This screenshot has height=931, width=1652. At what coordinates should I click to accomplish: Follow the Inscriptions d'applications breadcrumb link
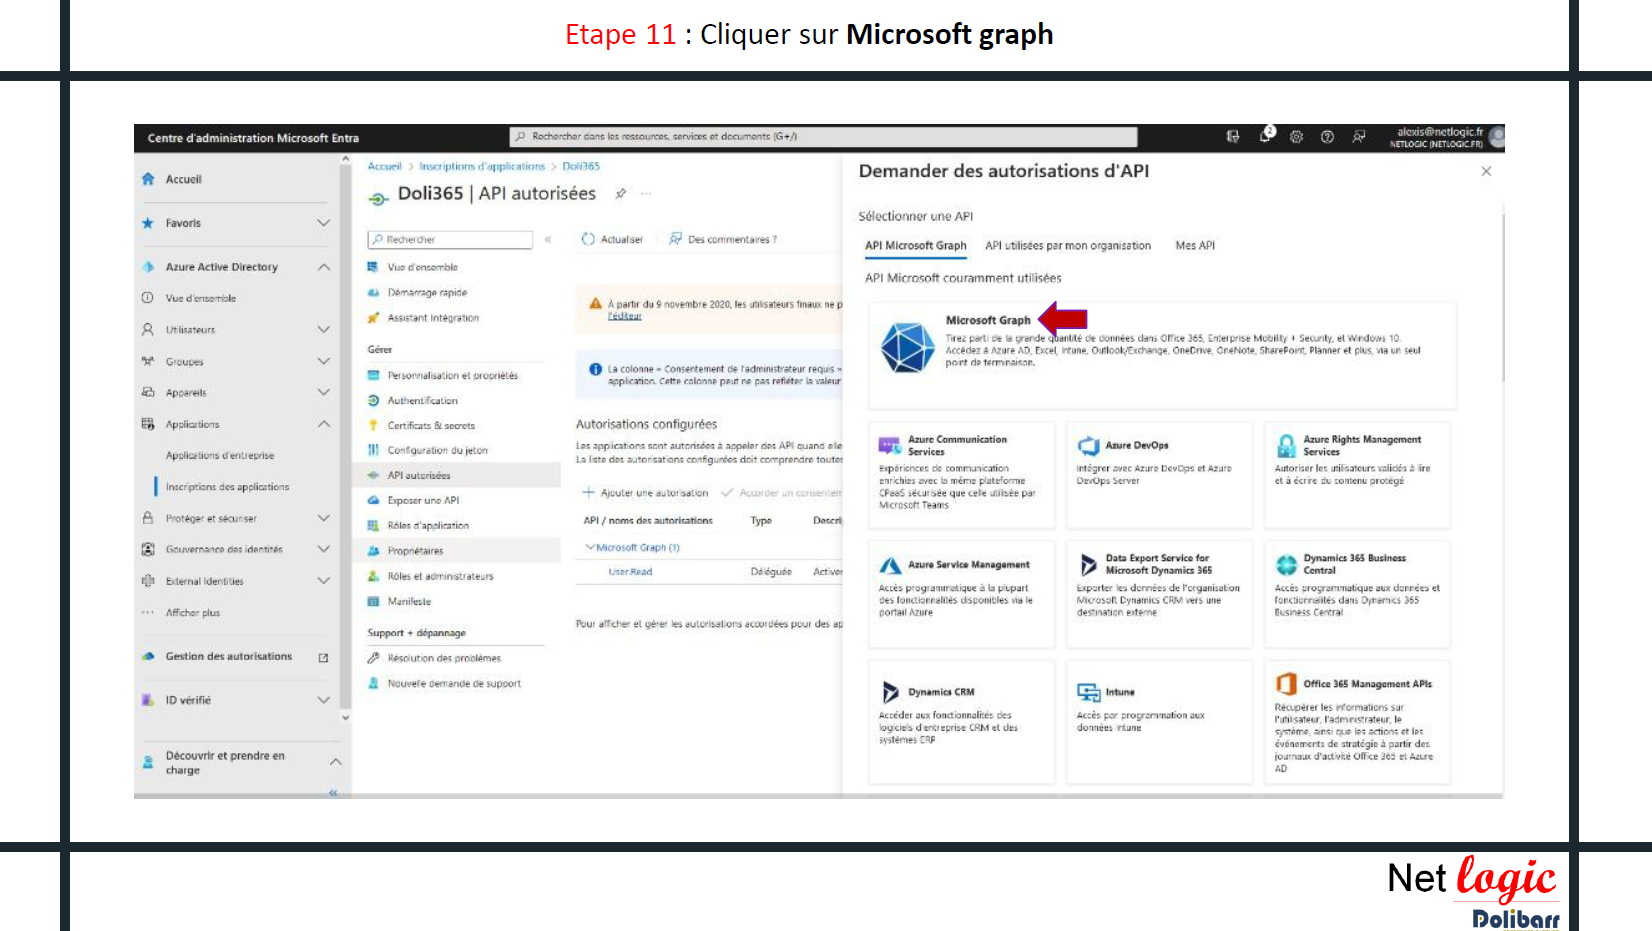(x=481, y=167)
